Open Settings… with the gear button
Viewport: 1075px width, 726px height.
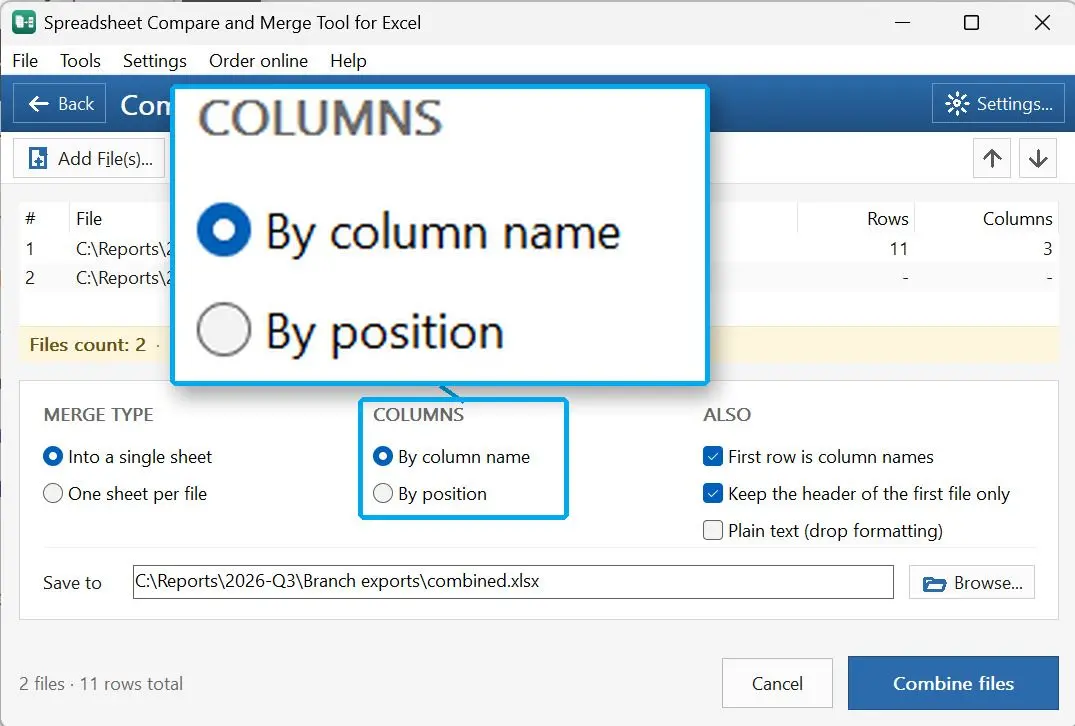[998, 104]
